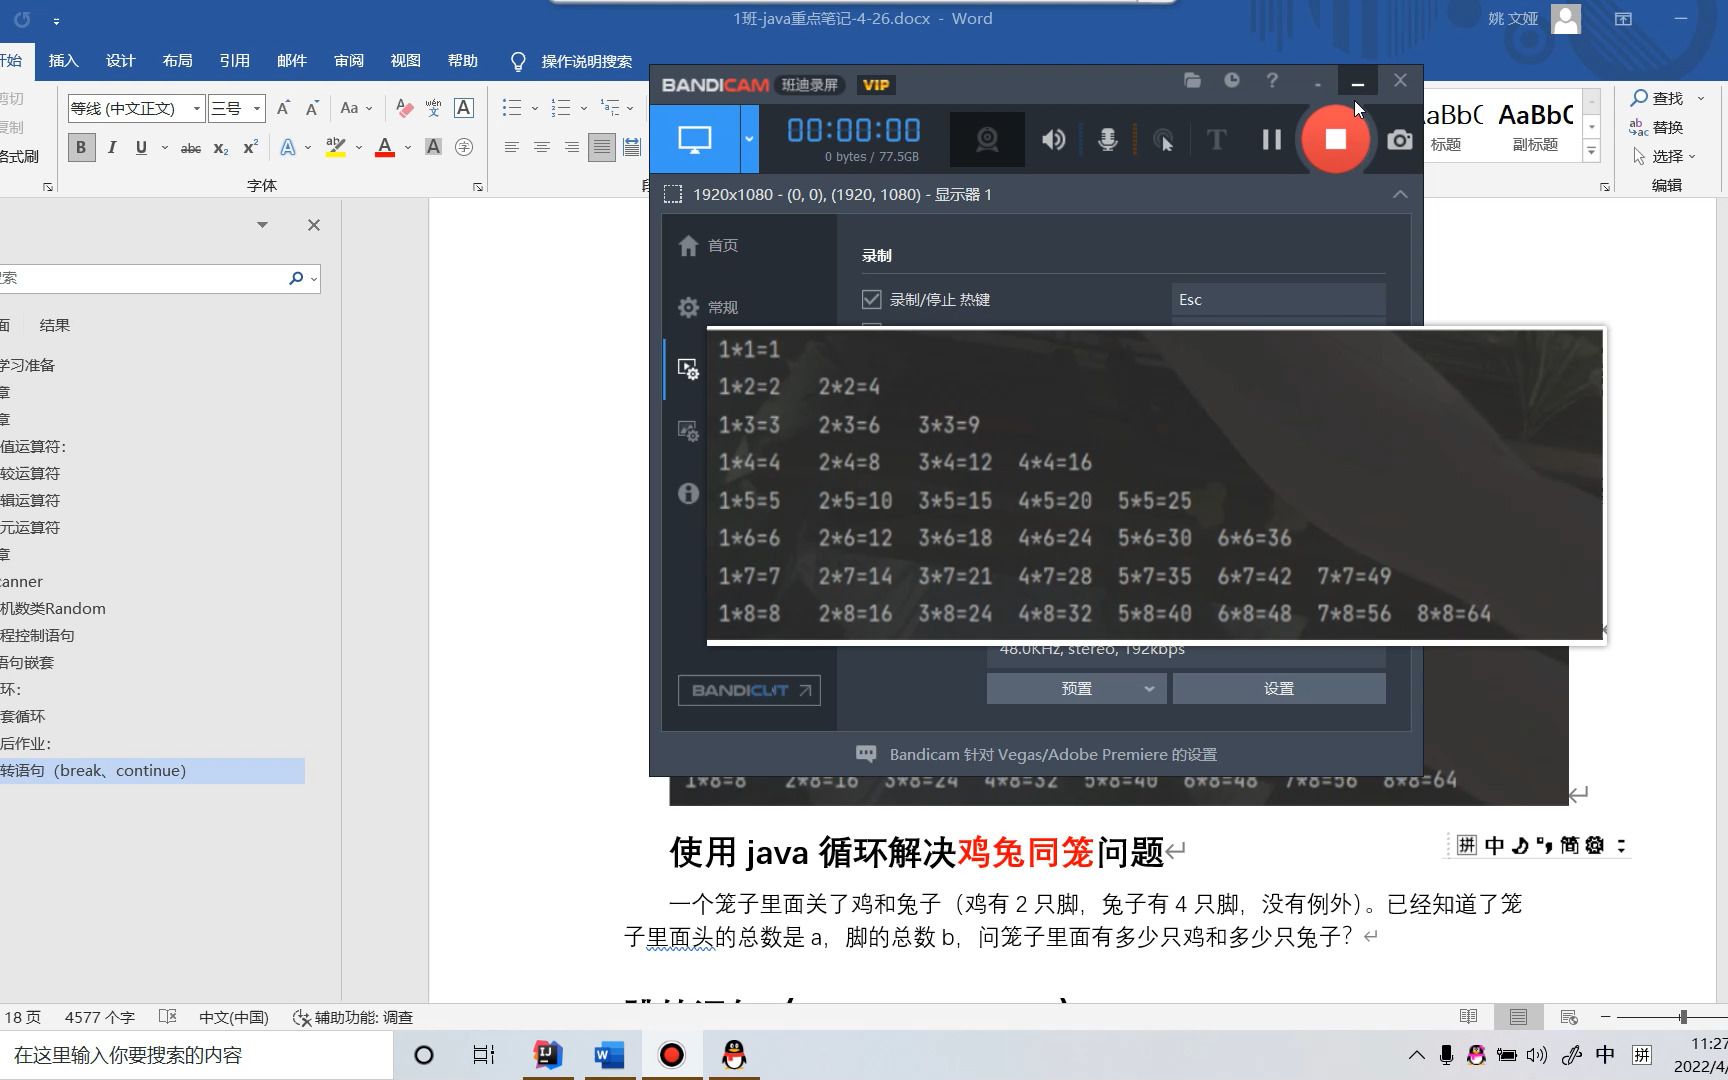
Task: Open text effects A dropdown arrow
Action: [x=308, y=148]
